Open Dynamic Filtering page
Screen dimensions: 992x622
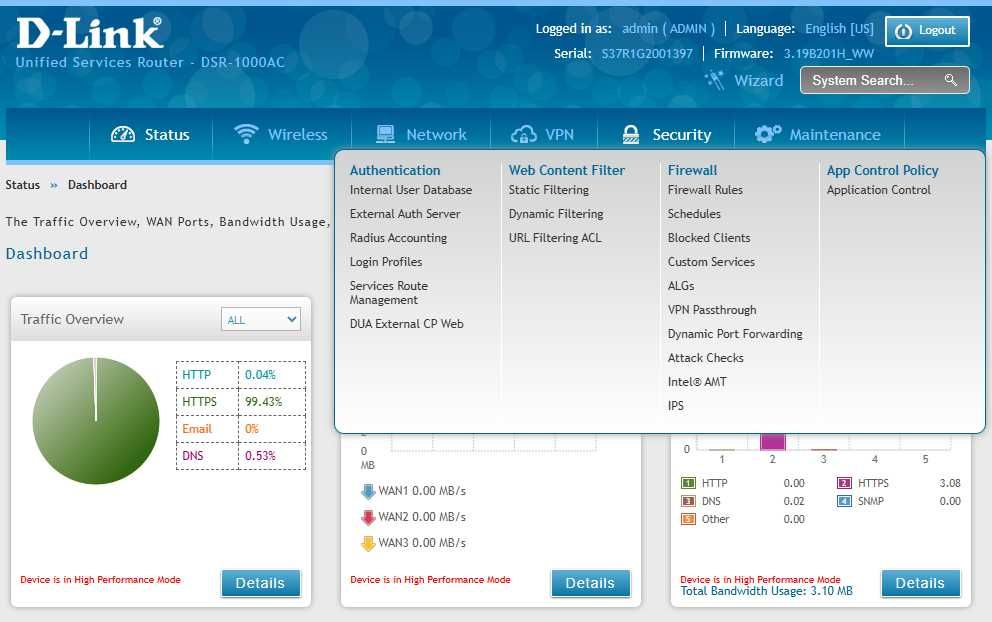coord(555,214)
